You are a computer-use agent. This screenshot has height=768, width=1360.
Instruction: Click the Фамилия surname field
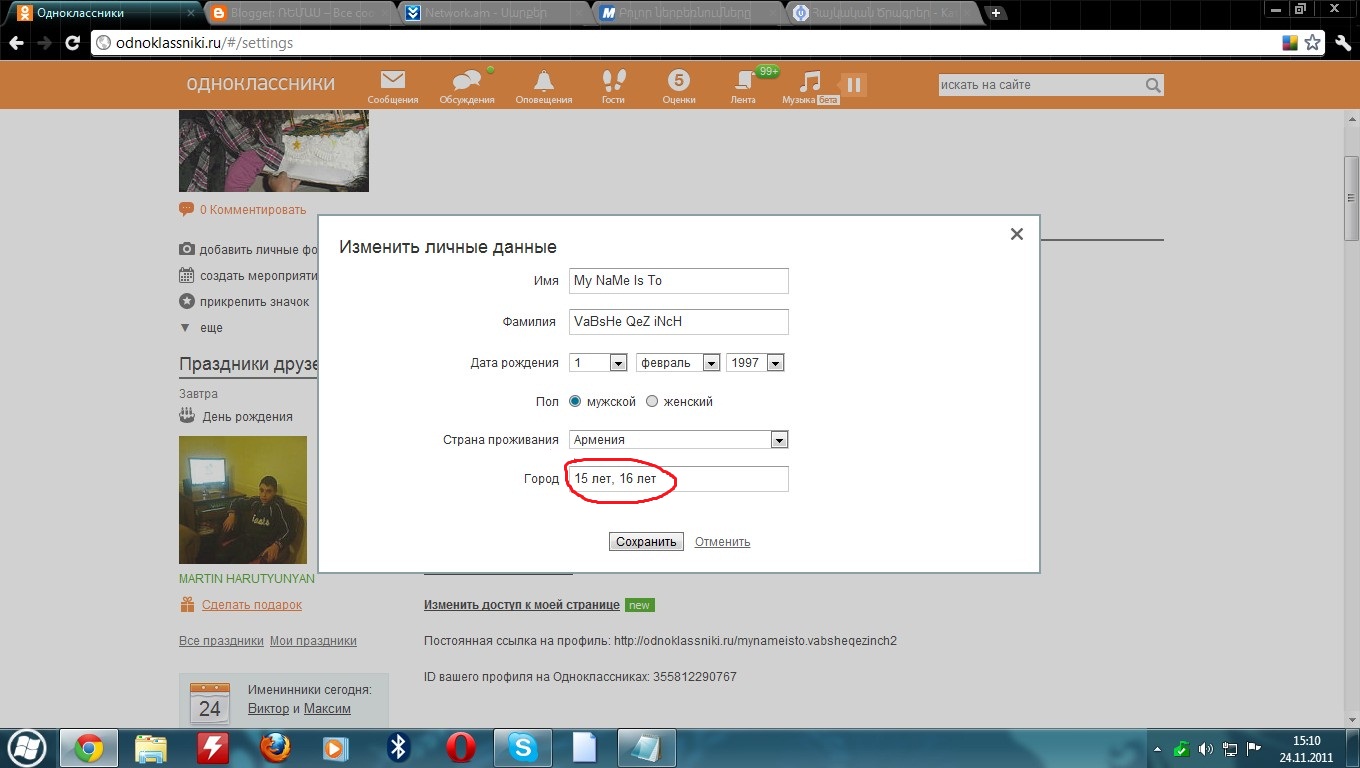click(678, 322)
